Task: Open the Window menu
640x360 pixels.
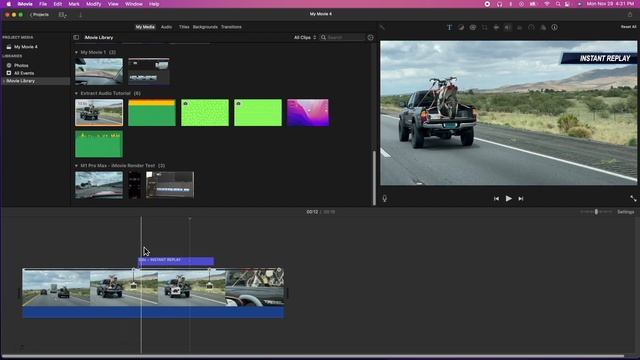Action: tap(133, 4)
